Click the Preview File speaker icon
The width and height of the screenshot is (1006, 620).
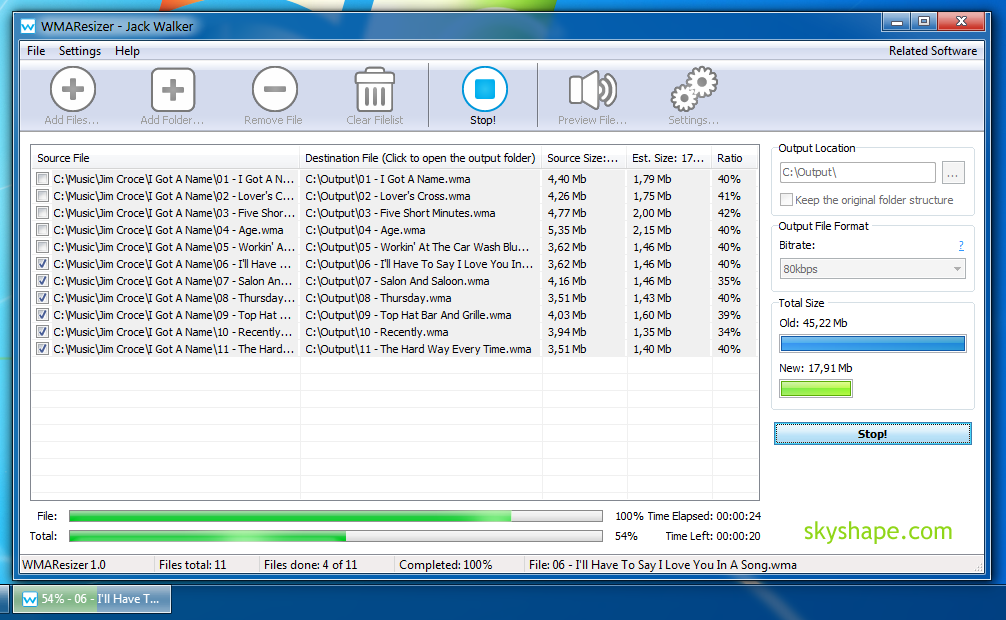pos(592,90)
